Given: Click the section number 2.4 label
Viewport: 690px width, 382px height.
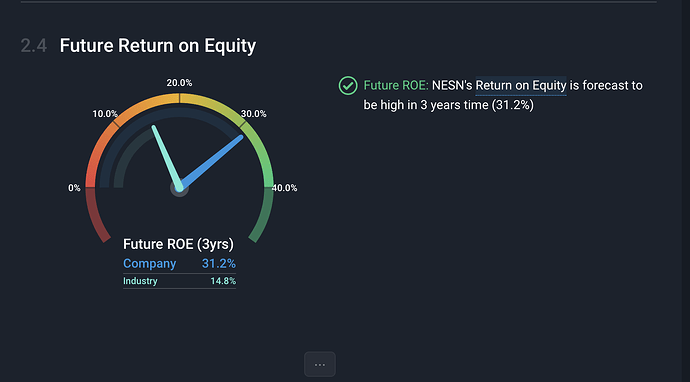Looking at the screenshot, I should (x=34, y=46).
